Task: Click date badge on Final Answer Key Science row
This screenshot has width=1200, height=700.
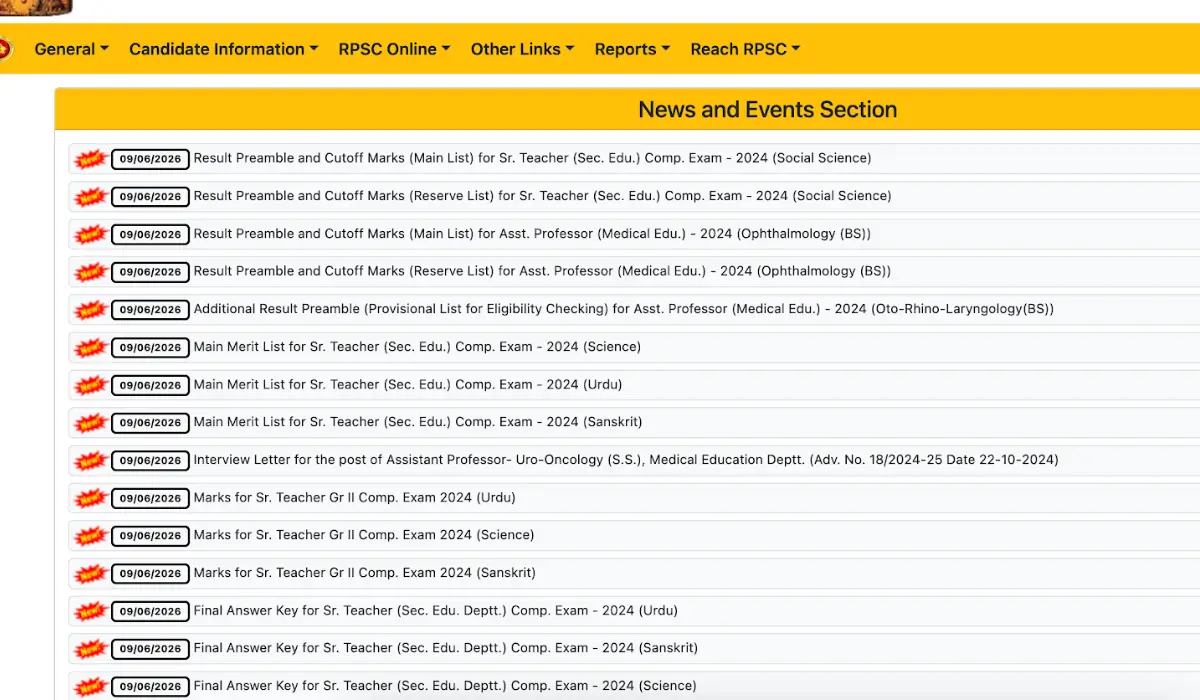Action: click(150, 687)
